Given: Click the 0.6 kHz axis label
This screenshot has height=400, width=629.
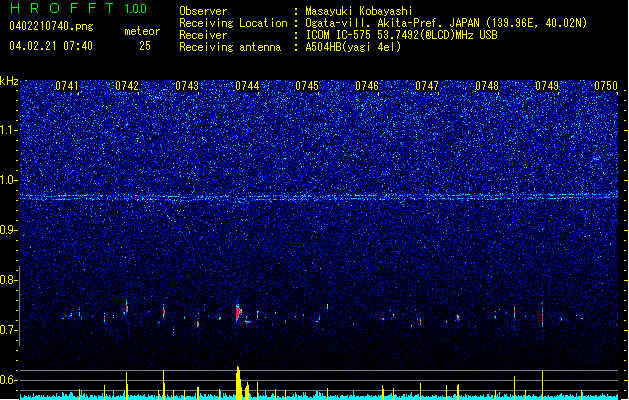Looking at the screenshot, I should pyautogui.click(x=9, y=380).
